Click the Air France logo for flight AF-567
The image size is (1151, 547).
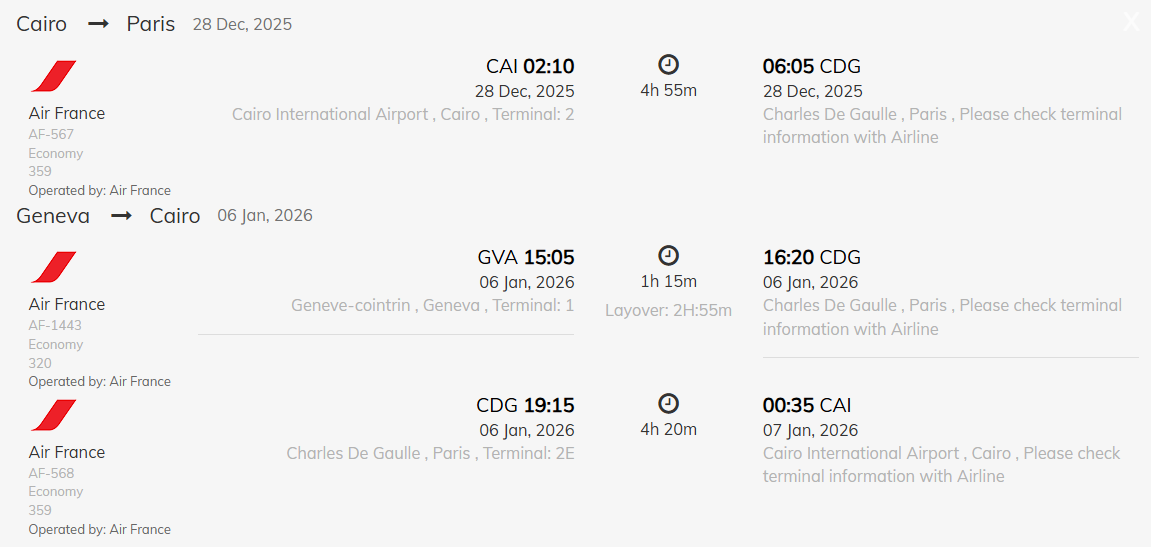tap(53, 77)
